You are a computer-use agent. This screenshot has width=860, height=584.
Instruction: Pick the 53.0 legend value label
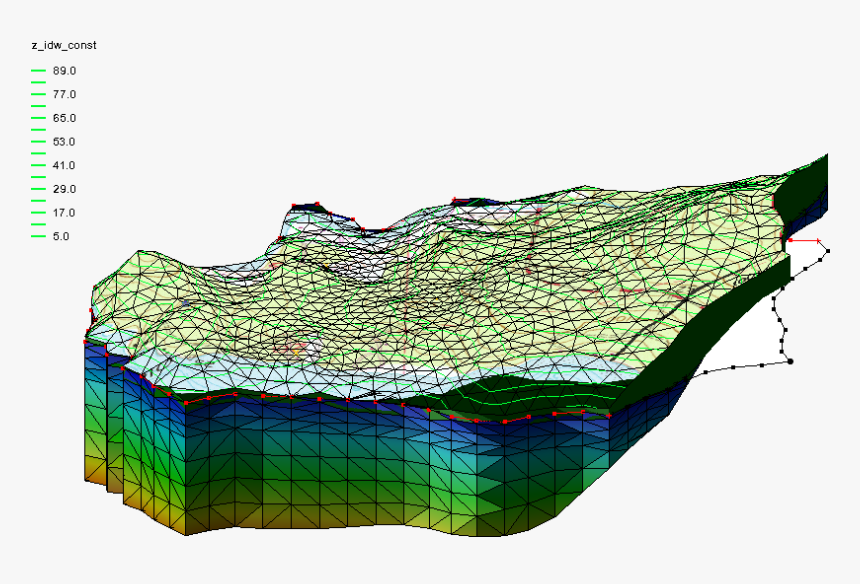pyautogui.click(x=64, y=142)
